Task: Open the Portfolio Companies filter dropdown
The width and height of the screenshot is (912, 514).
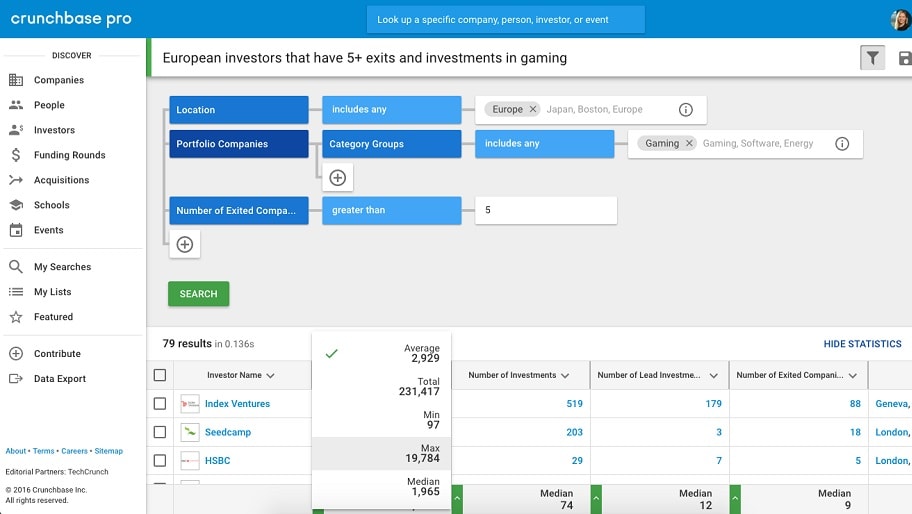Action: (x=238, y=144)
